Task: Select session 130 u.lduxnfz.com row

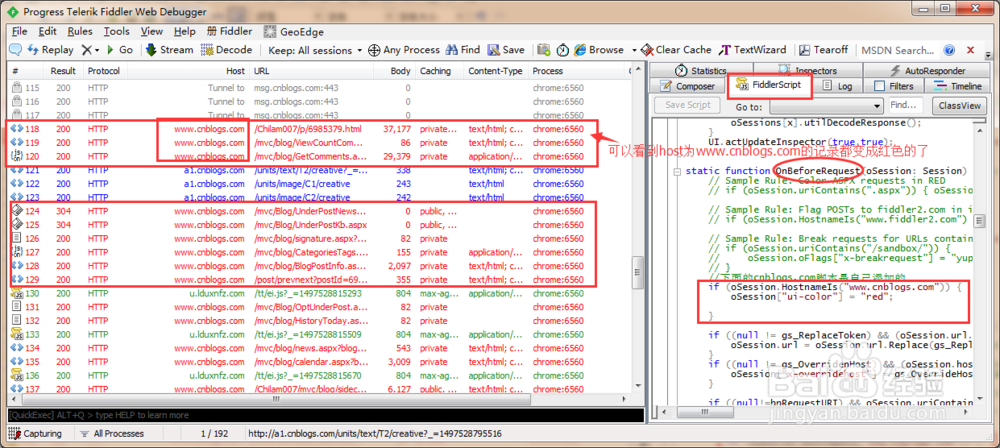Action: click(x=319, y=294)
